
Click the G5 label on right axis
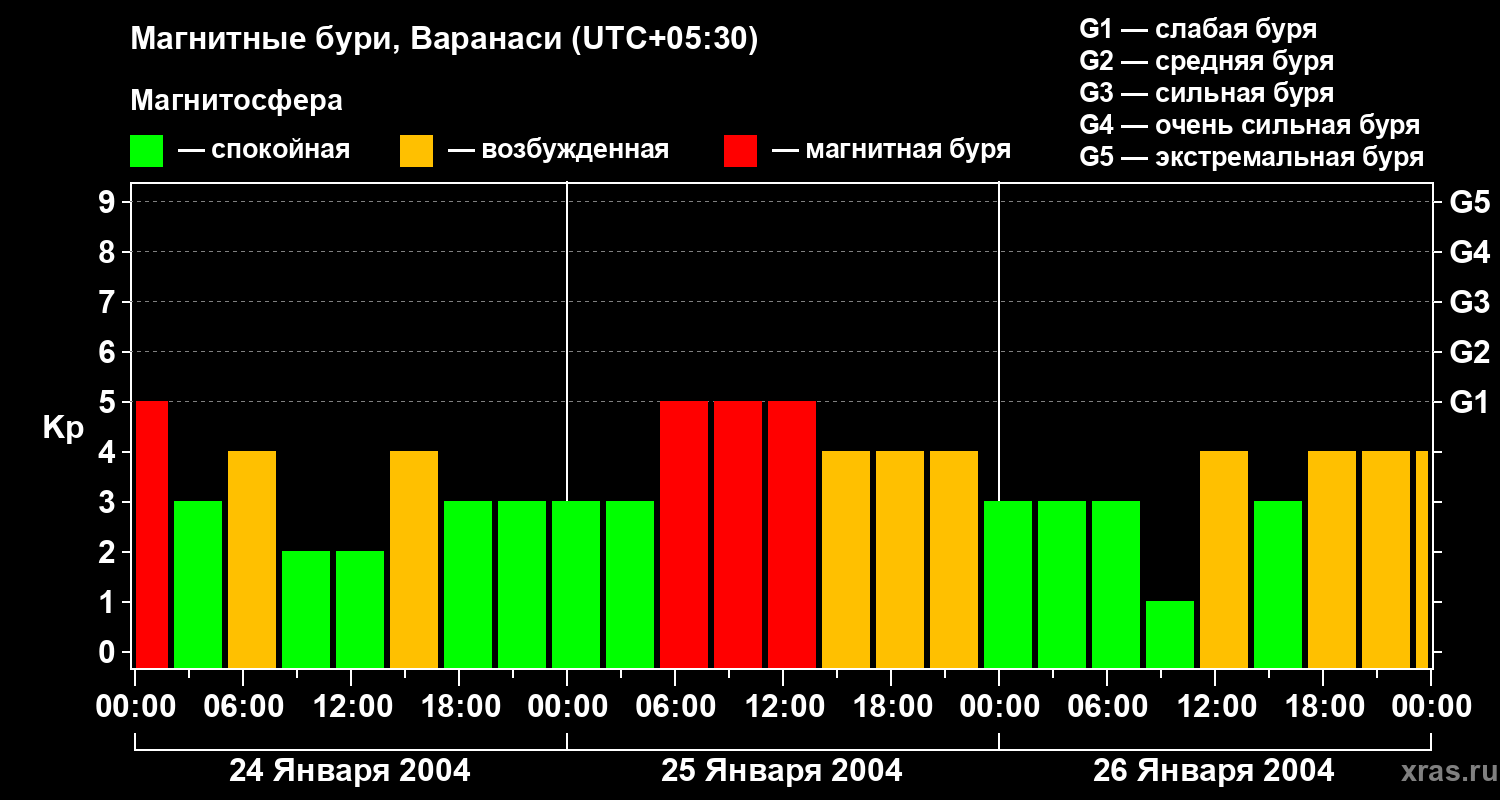pos(1469,202)
